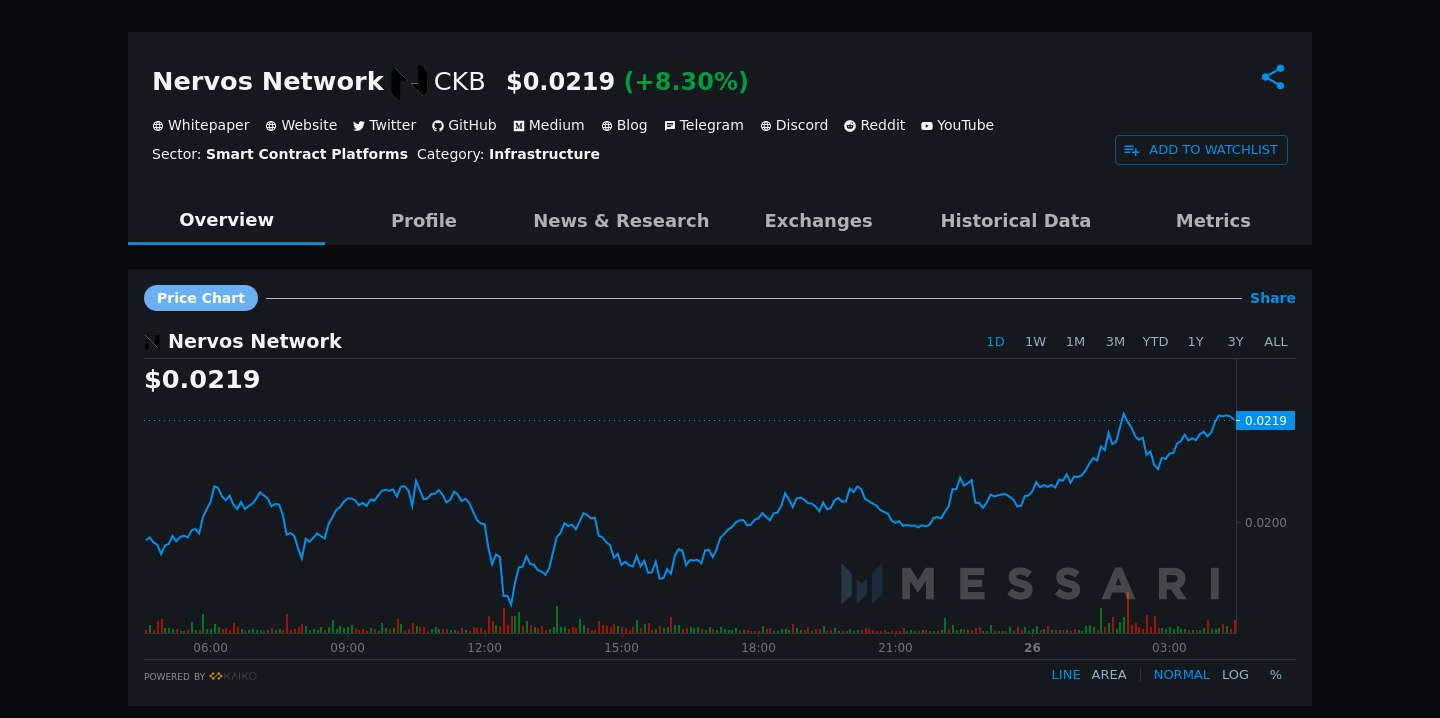Open the Discord link
The width and height of the screenshot is (1440, 718).
coord(794,125)
